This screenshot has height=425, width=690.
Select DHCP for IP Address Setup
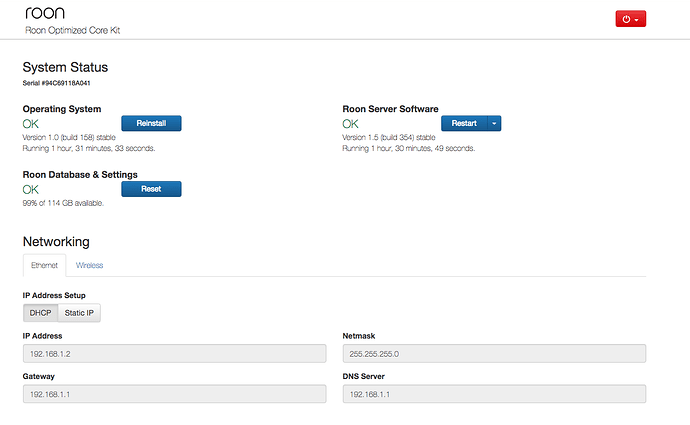(40, 313)
